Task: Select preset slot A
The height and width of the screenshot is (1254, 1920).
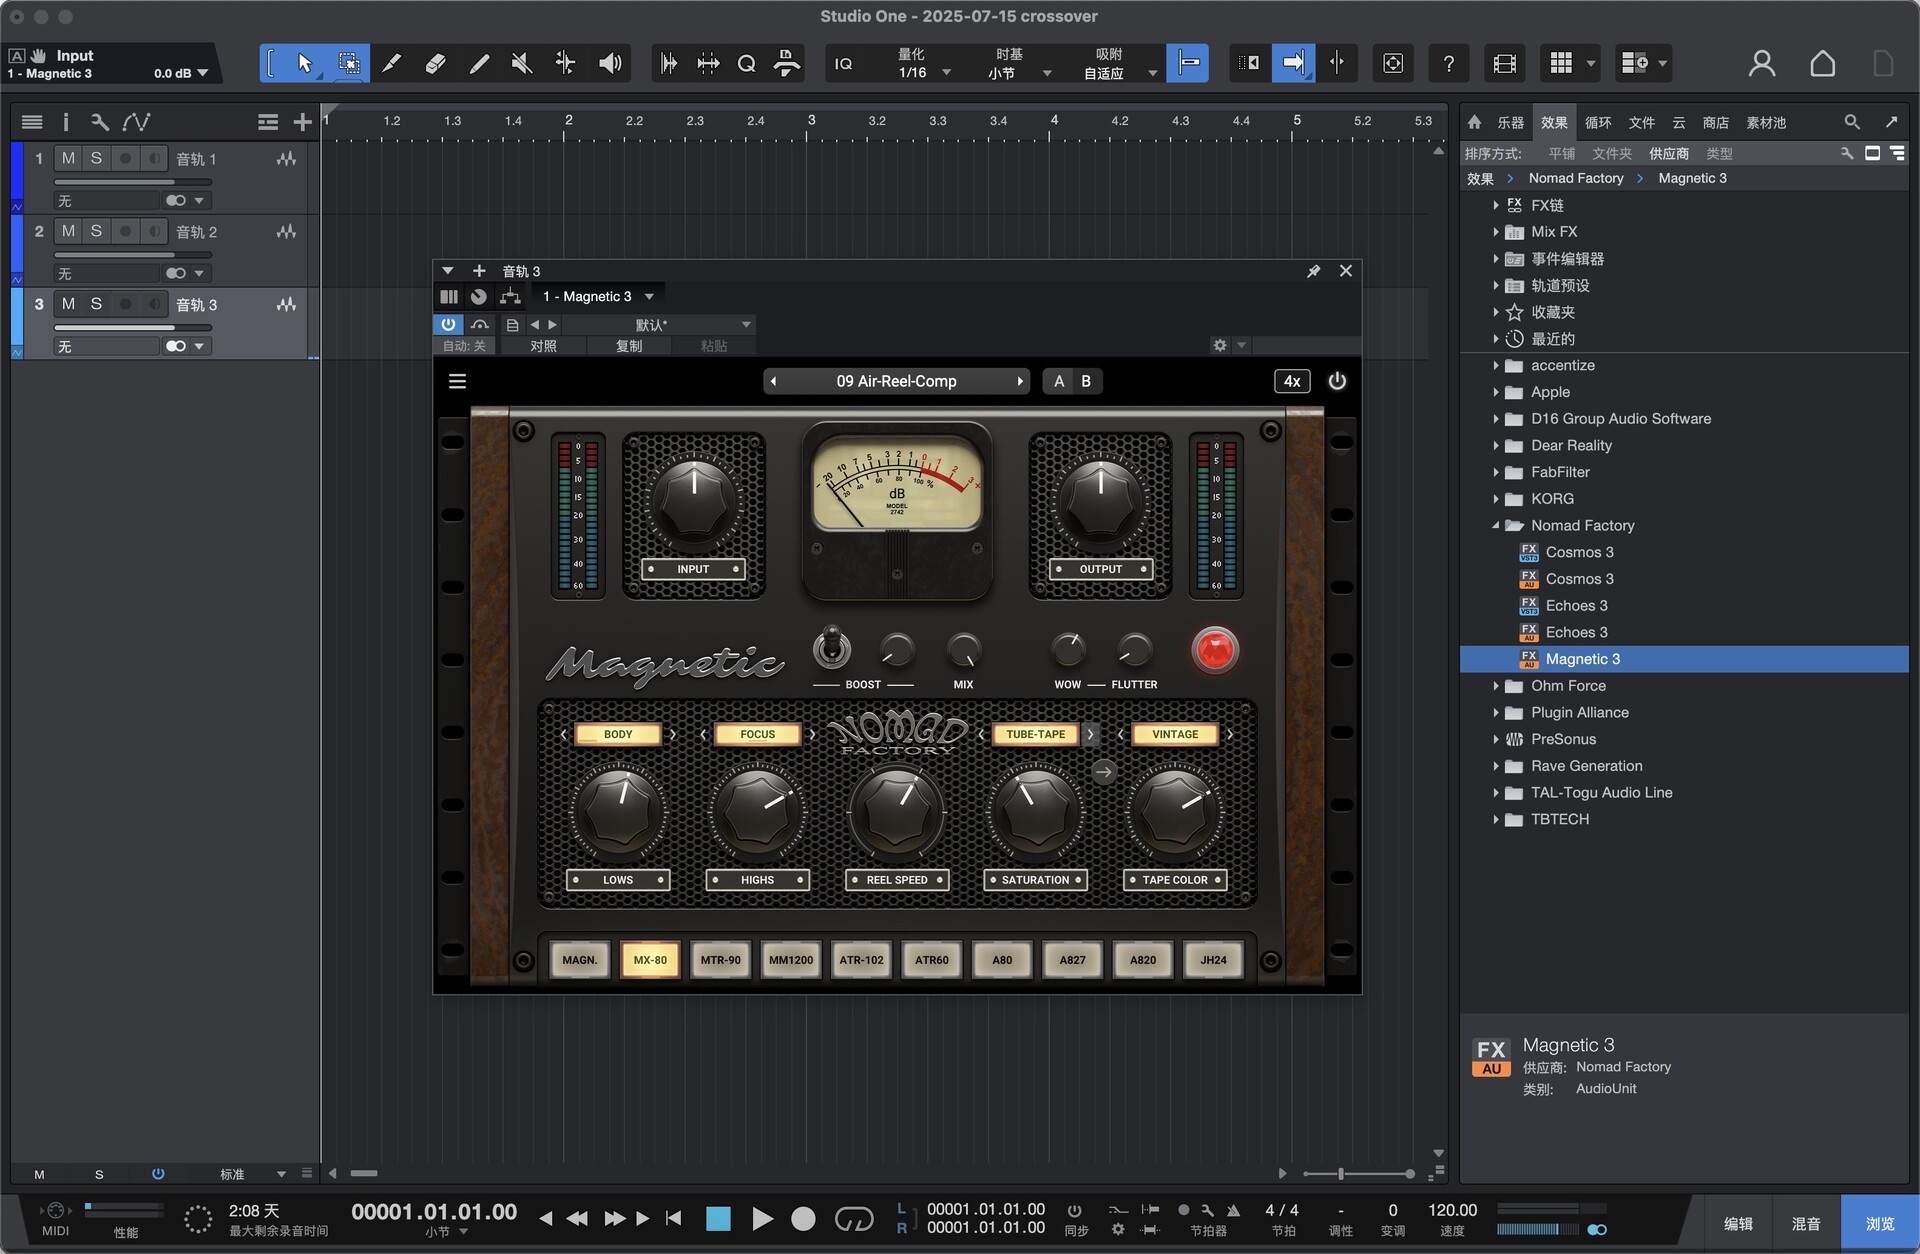Action: [x=1059, y=381]
